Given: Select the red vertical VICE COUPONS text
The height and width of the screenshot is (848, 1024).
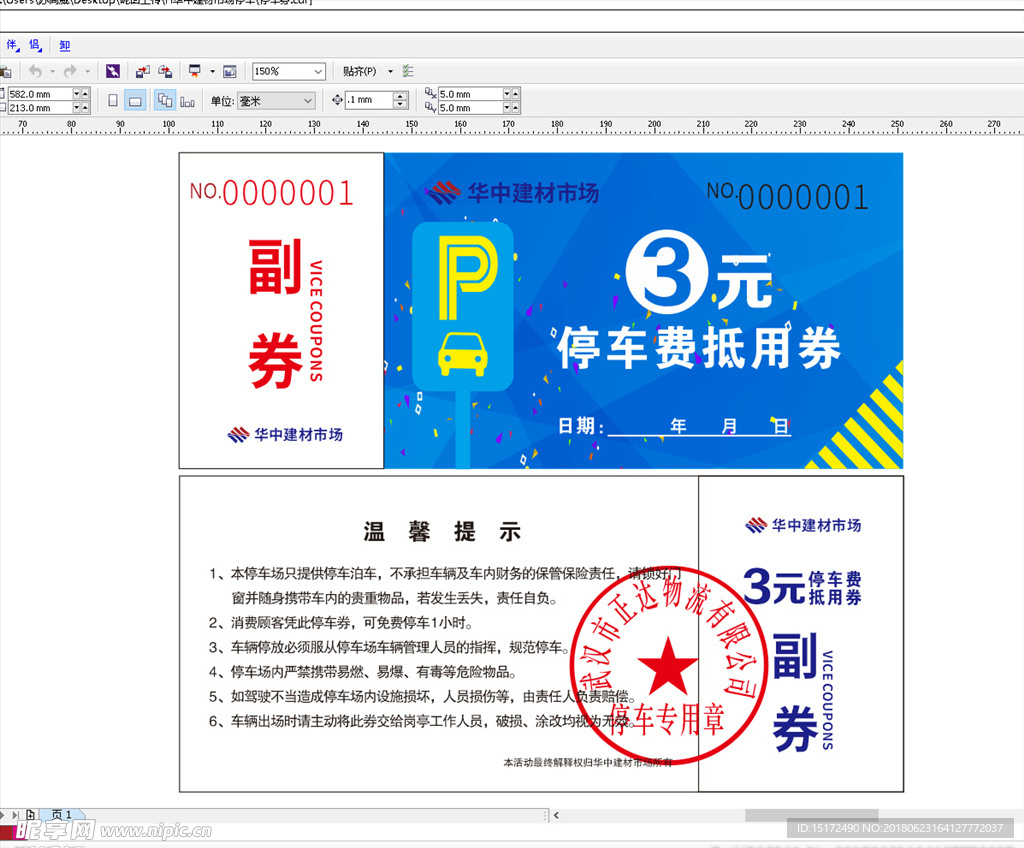Looking at the screenshot, I should [x=316, y=321].
